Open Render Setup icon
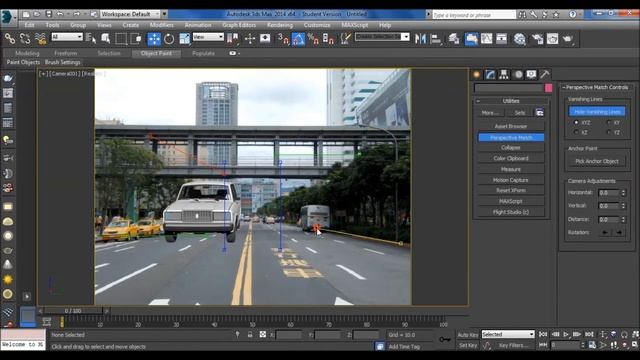 [x=538, y=39]
